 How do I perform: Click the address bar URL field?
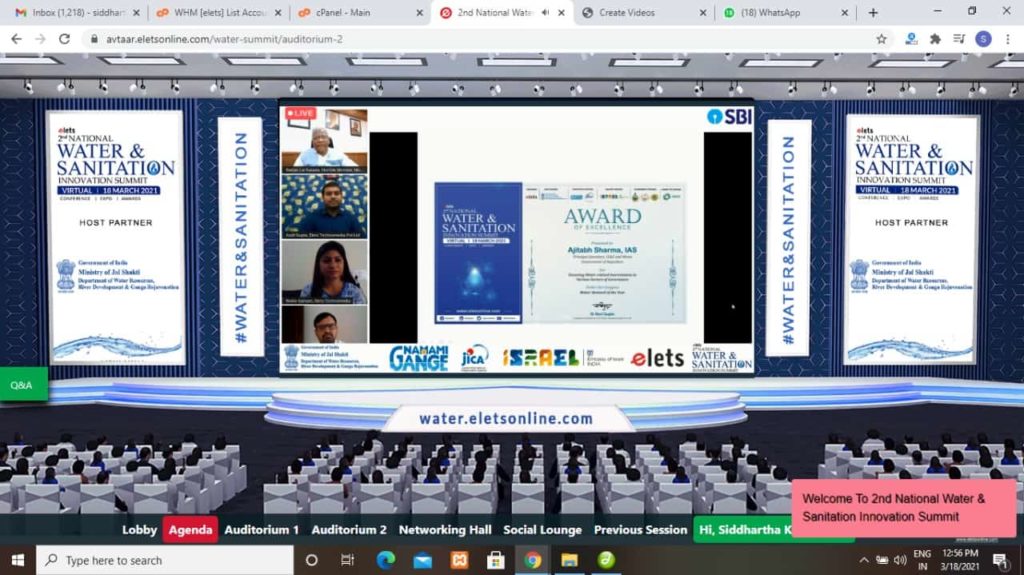click(x=483, y=39)
